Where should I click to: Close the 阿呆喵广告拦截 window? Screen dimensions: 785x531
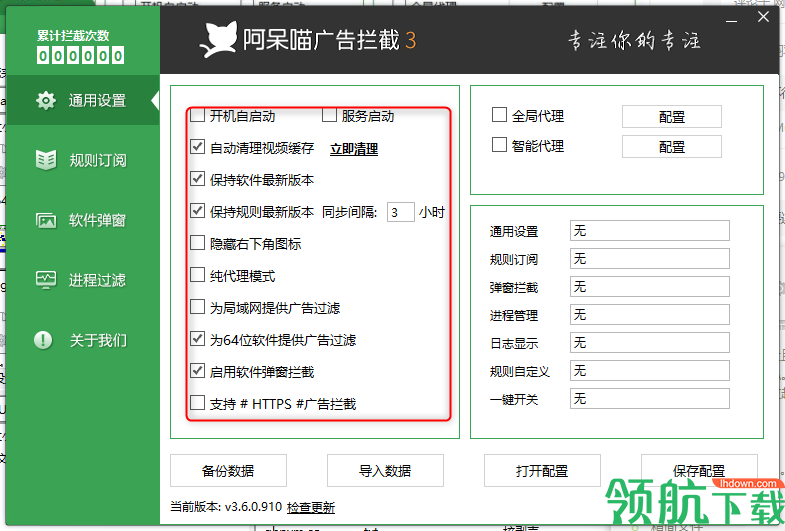(763, 17)
